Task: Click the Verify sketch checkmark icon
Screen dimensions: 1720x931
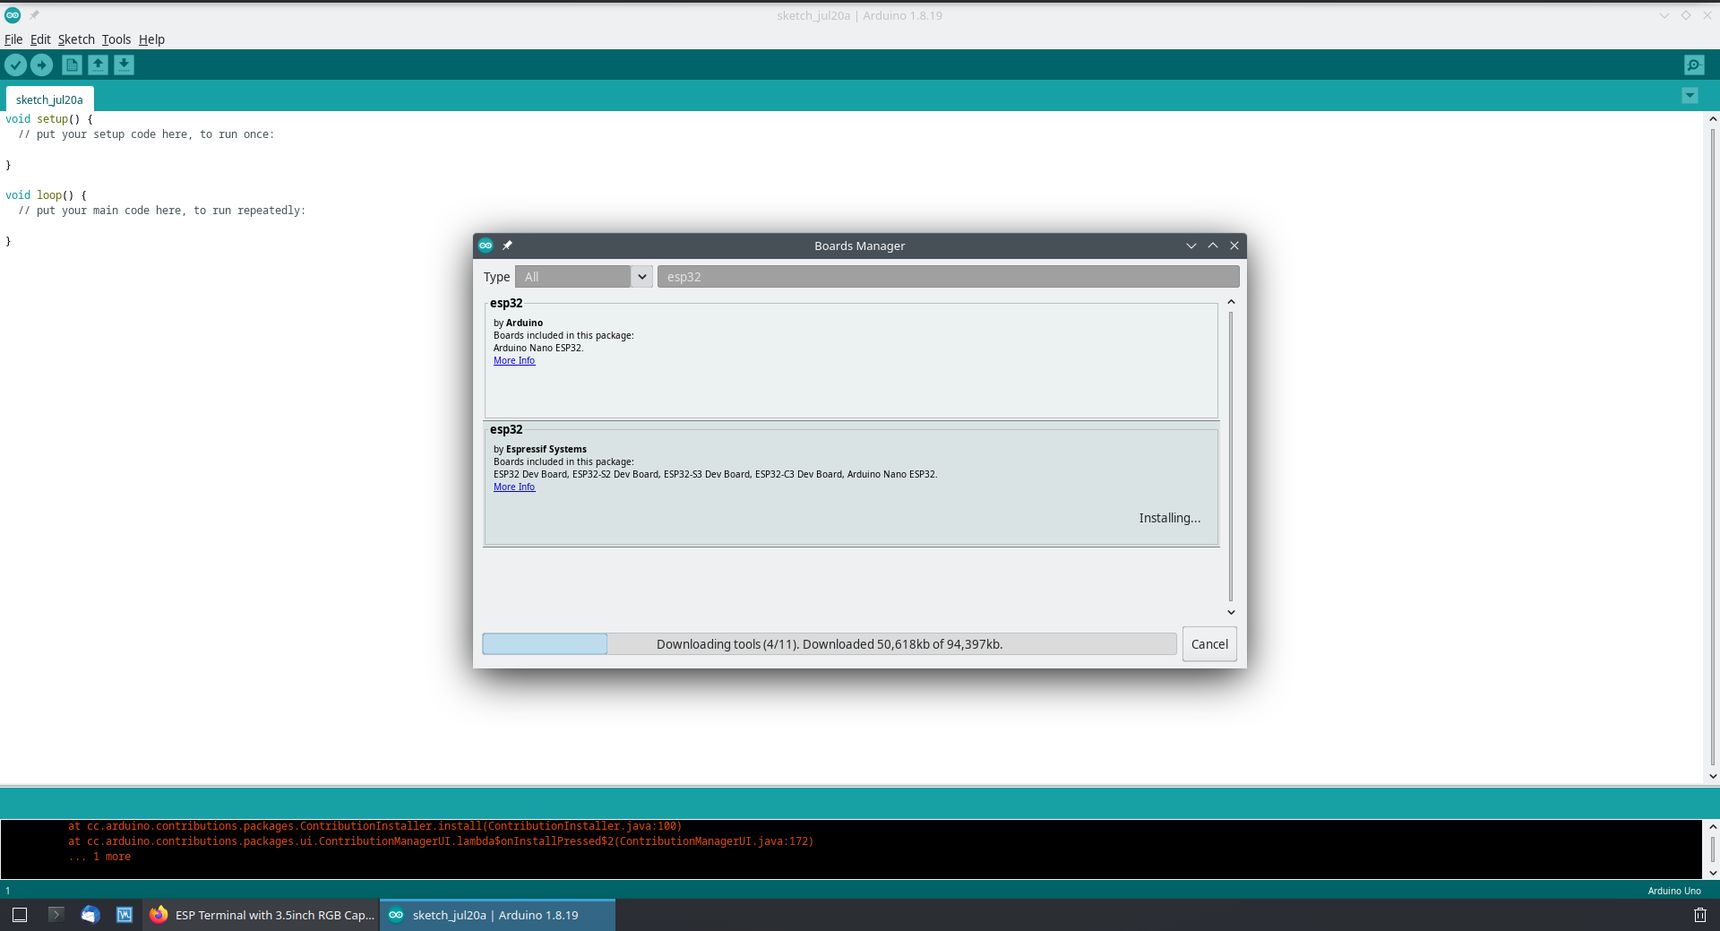Action: [16, 65]
